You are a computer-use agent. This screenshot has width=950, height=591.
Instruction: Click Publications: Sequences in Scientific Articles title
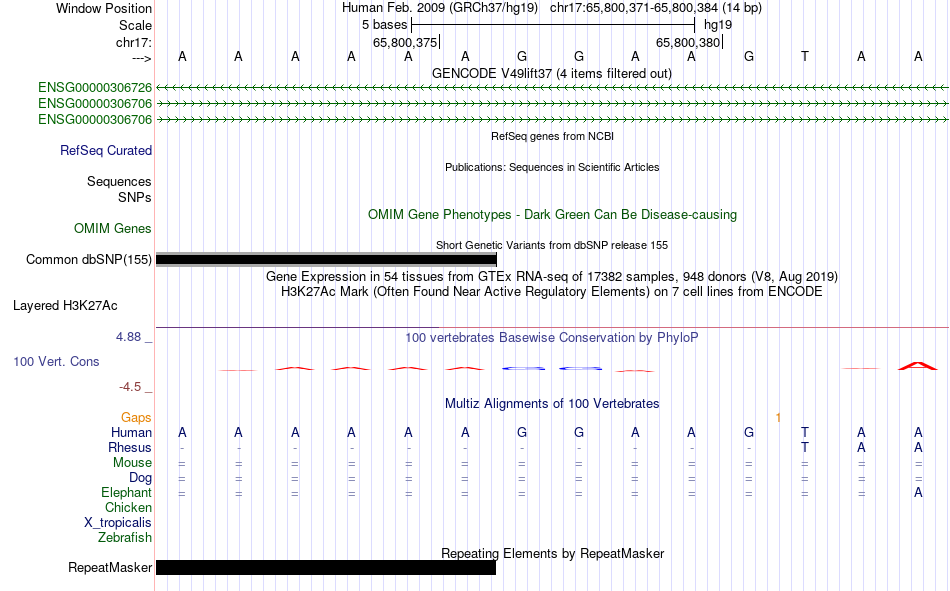pos(552,167)
